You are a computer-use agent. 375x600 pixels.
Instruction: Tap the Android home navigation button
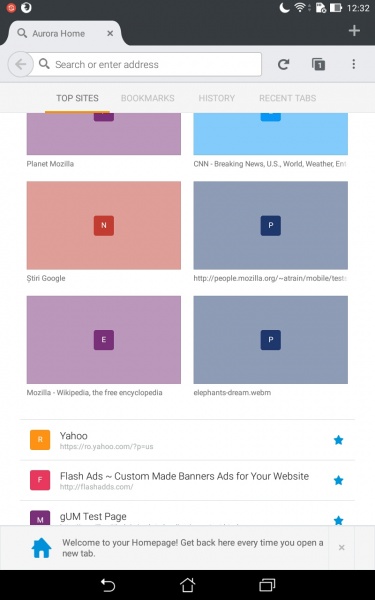(188, 585)
